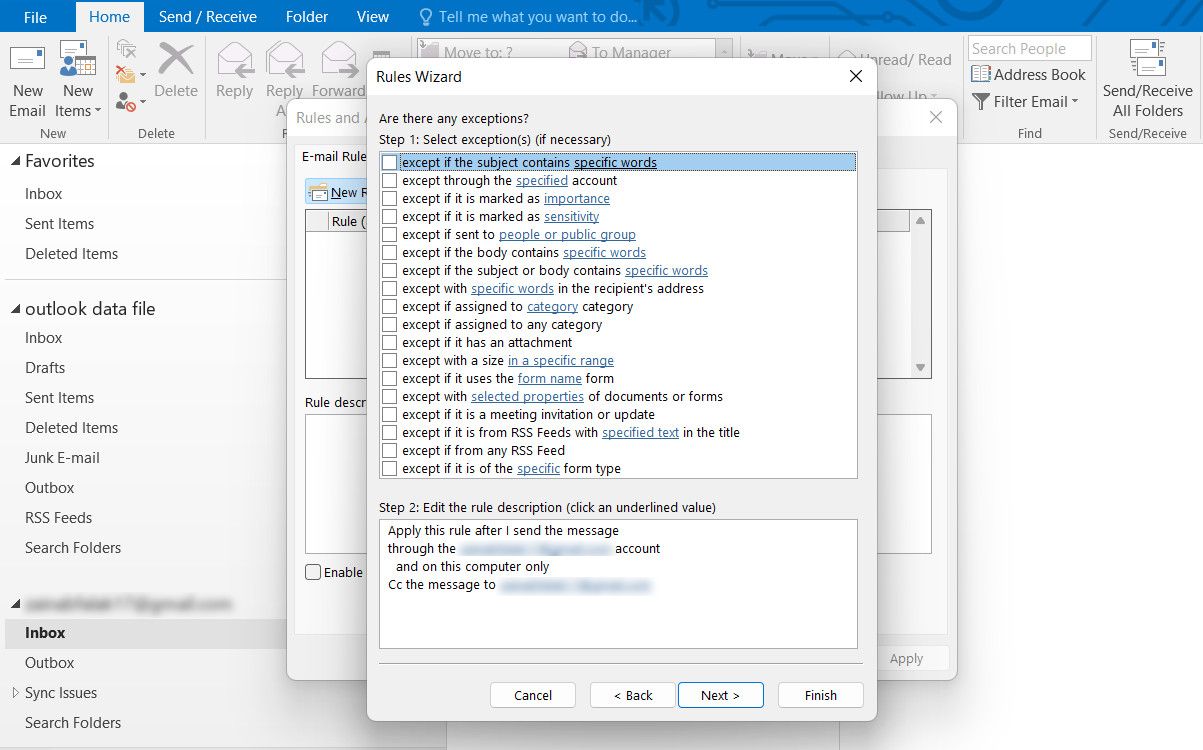Check 'except if it has an attachment'
Screen dimensions: 1203x750
[390, 343]
